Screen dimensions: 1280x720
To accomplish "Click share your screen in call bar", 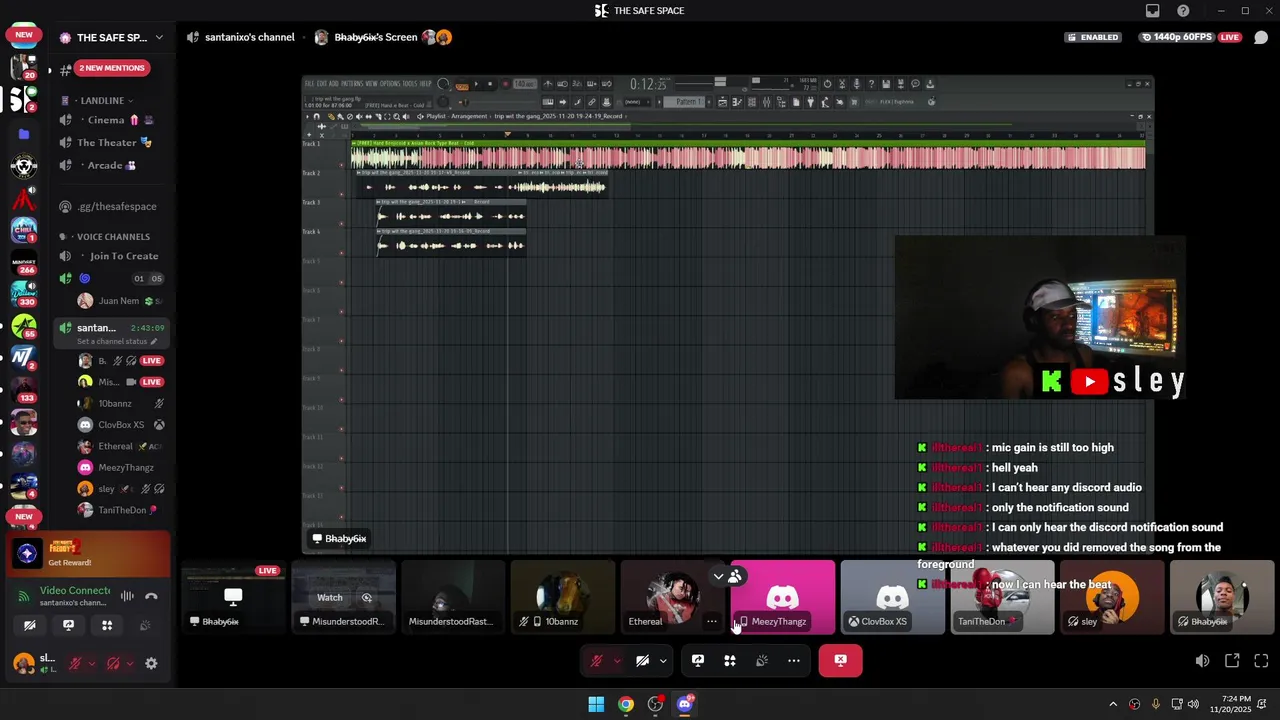I will click(698, 661).
